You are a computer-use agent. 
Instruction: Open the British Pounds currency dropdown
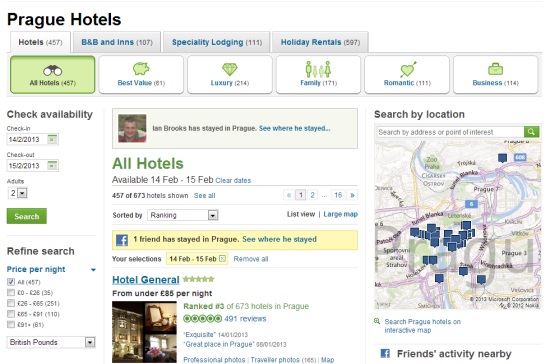(51, 342)
